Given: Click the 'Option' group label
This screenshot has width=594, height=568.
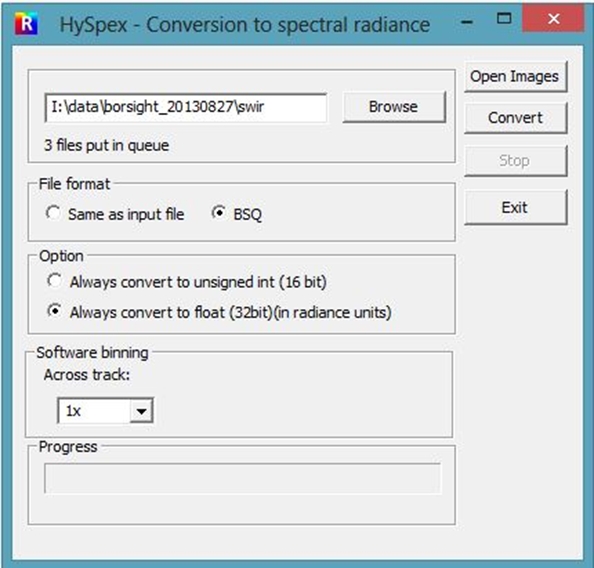Looking at the screenshot, I should [61, 256].
